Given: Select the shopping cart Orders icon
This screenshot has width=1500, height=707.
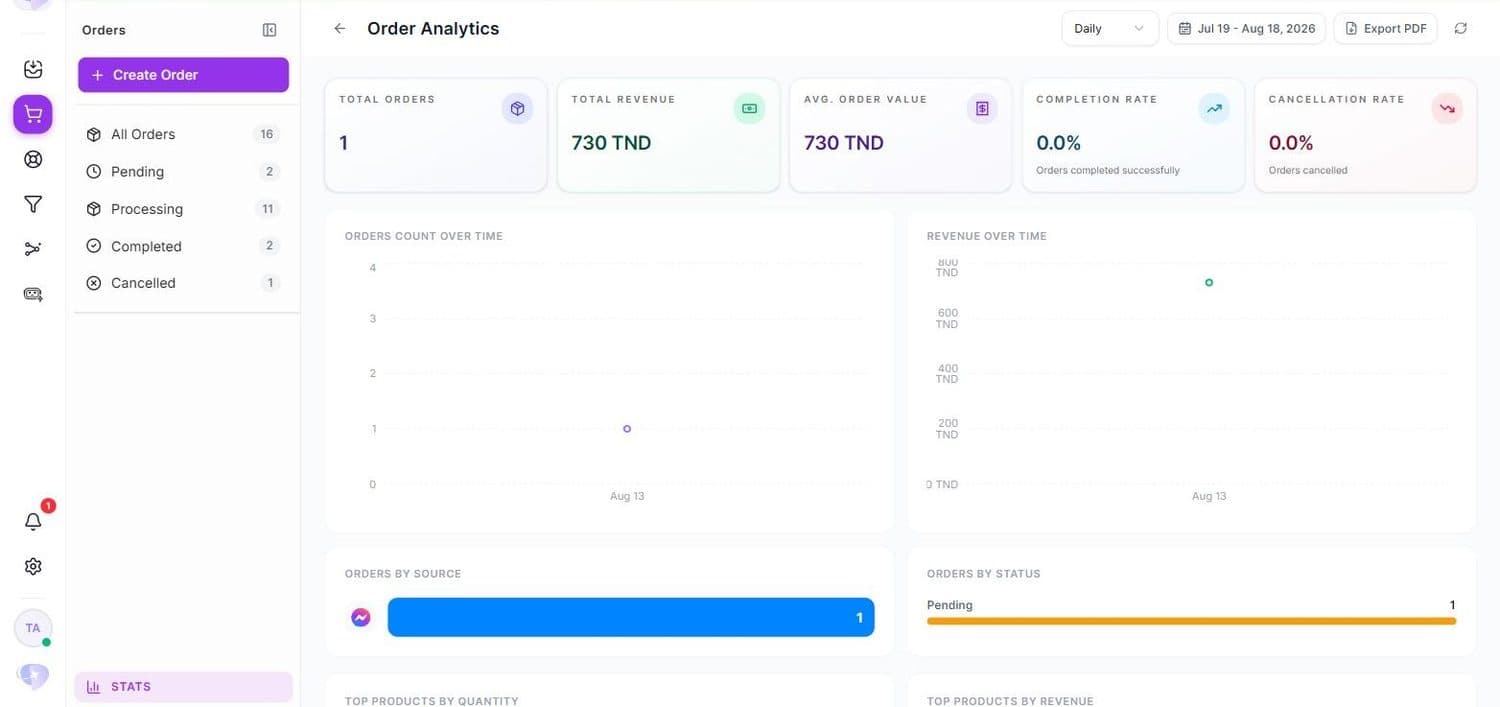Looking at the screenshot, I should click(33, 115).
